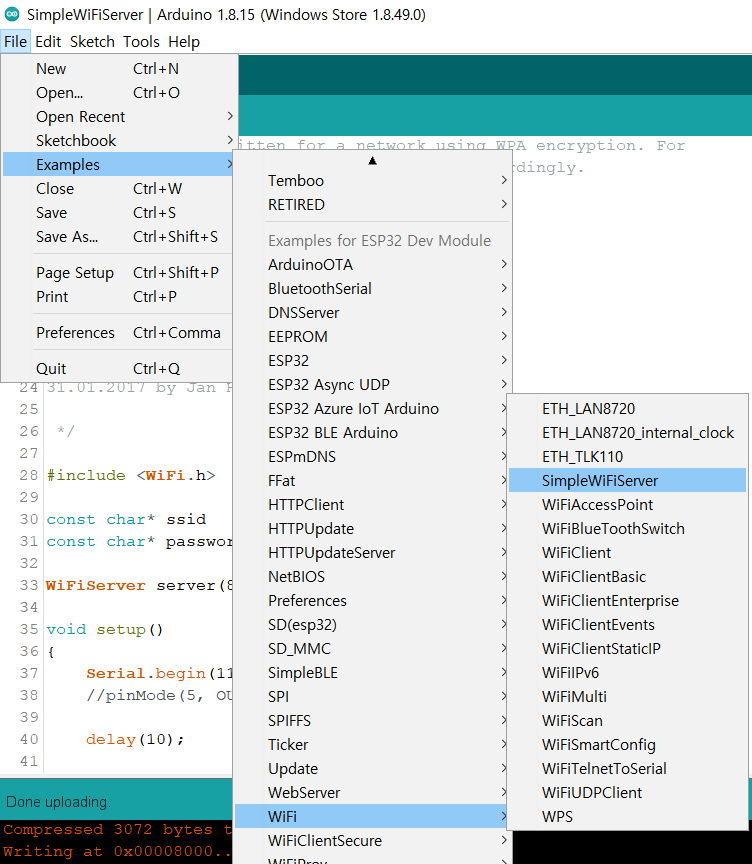Select Preferences from the File menu

coord(75,333)
